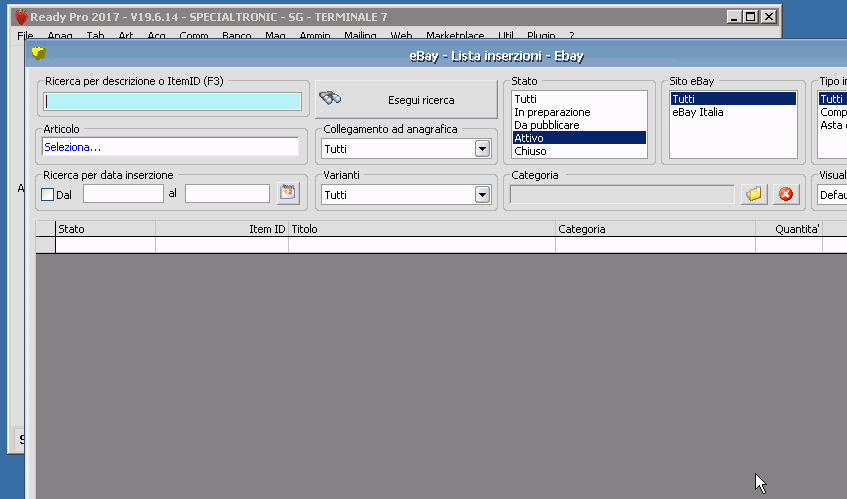Image resolution: width=847 pixels, height=499 pixels.
Task: Open the Ammin menu
Action: (315, 36)
